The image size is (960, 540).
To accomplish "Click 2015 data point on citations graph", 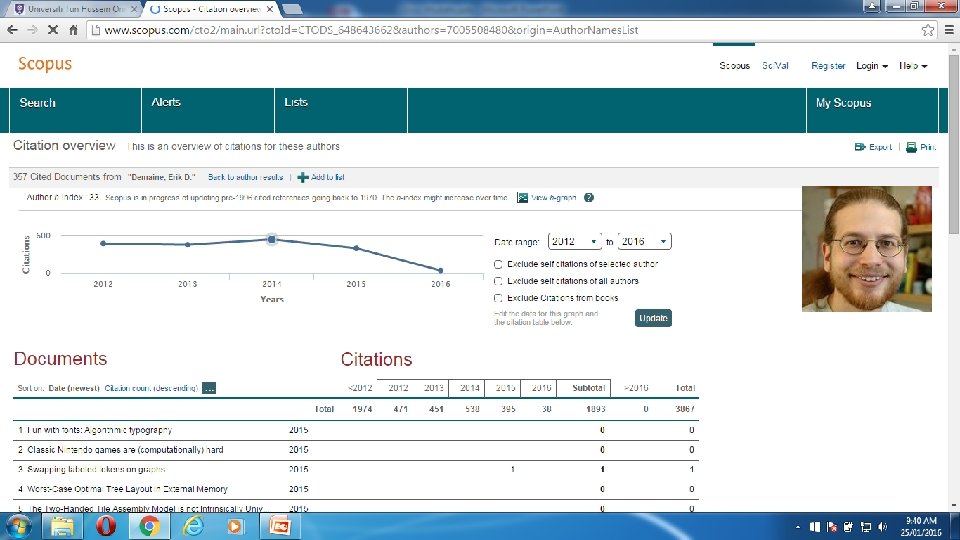I will point(356,248).
